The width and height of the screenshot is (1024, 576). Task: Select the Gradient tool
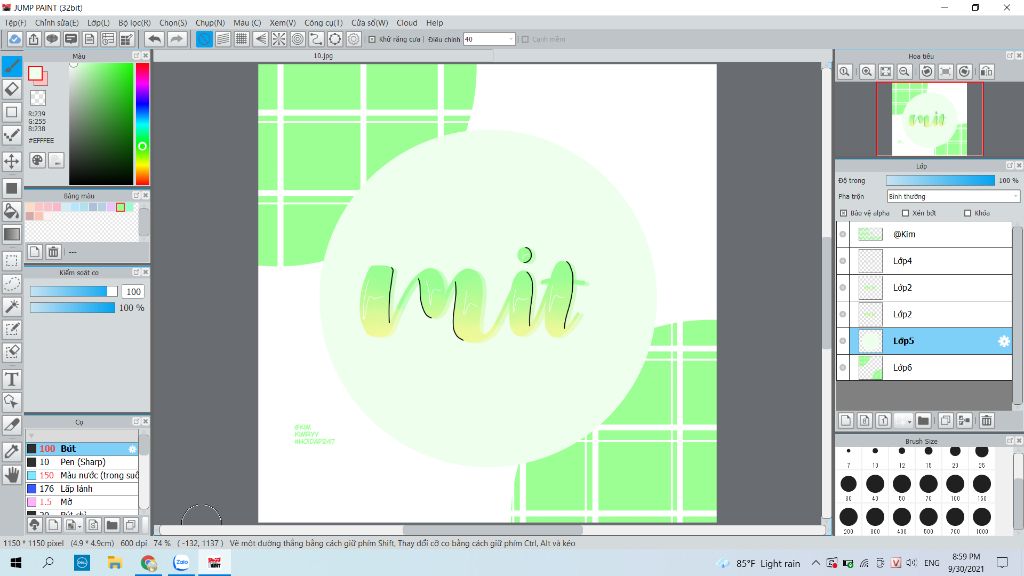click(x=12, y=234)
